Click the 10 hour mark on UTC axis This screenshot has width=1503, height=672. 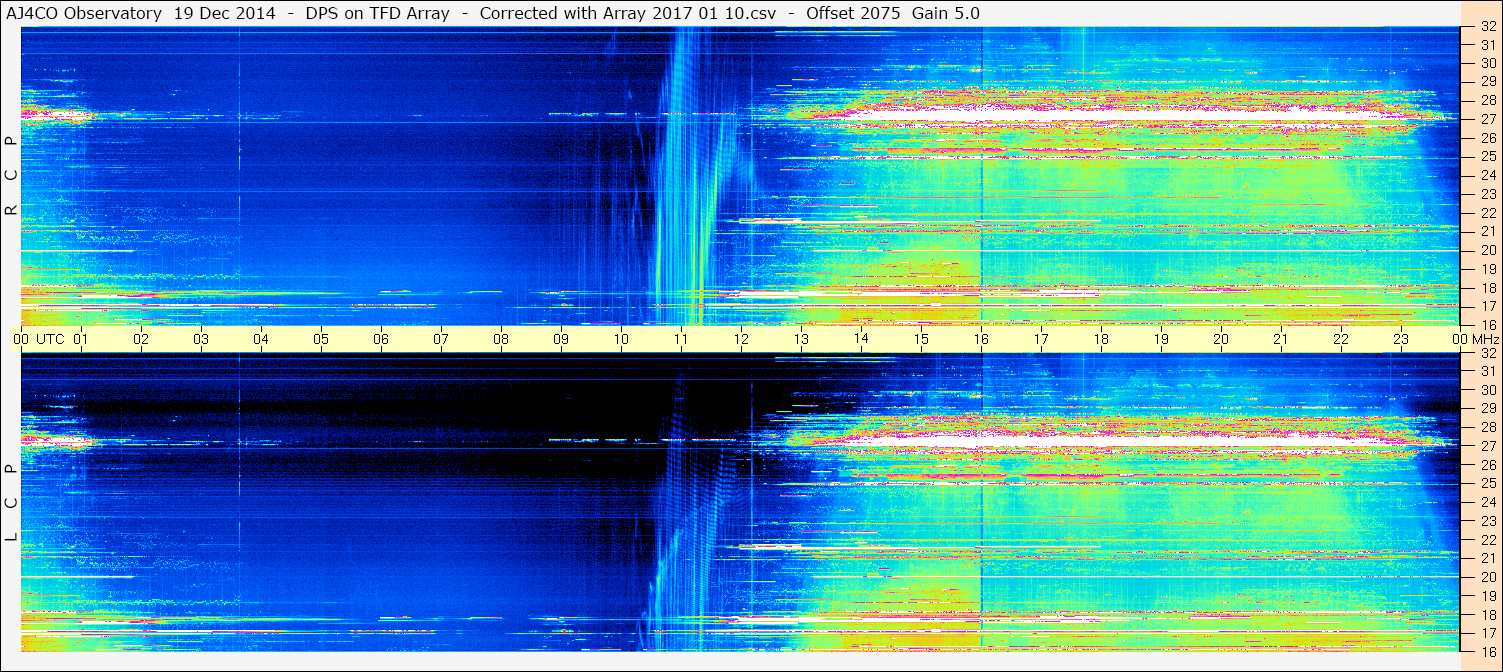[621, 339]
